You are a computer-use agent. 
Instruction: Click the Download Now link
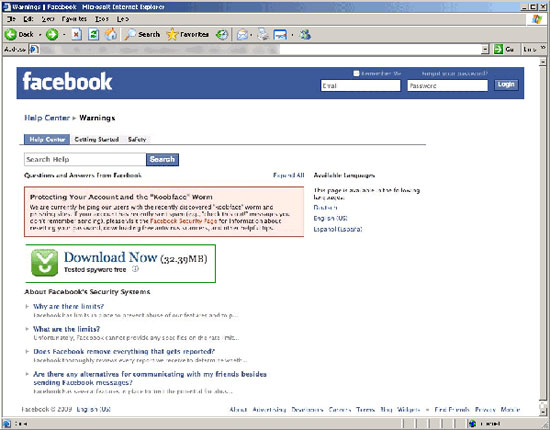[x=110, y=257]
